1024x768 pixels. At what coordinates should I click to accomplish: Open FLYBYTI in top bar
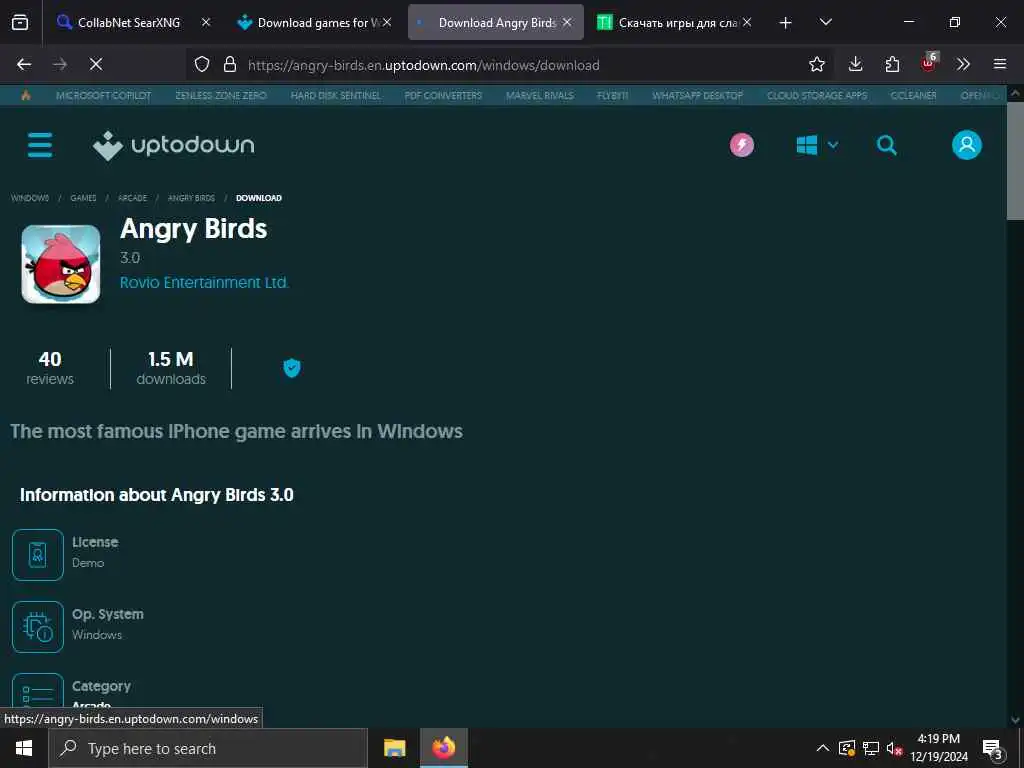point(613,95)
